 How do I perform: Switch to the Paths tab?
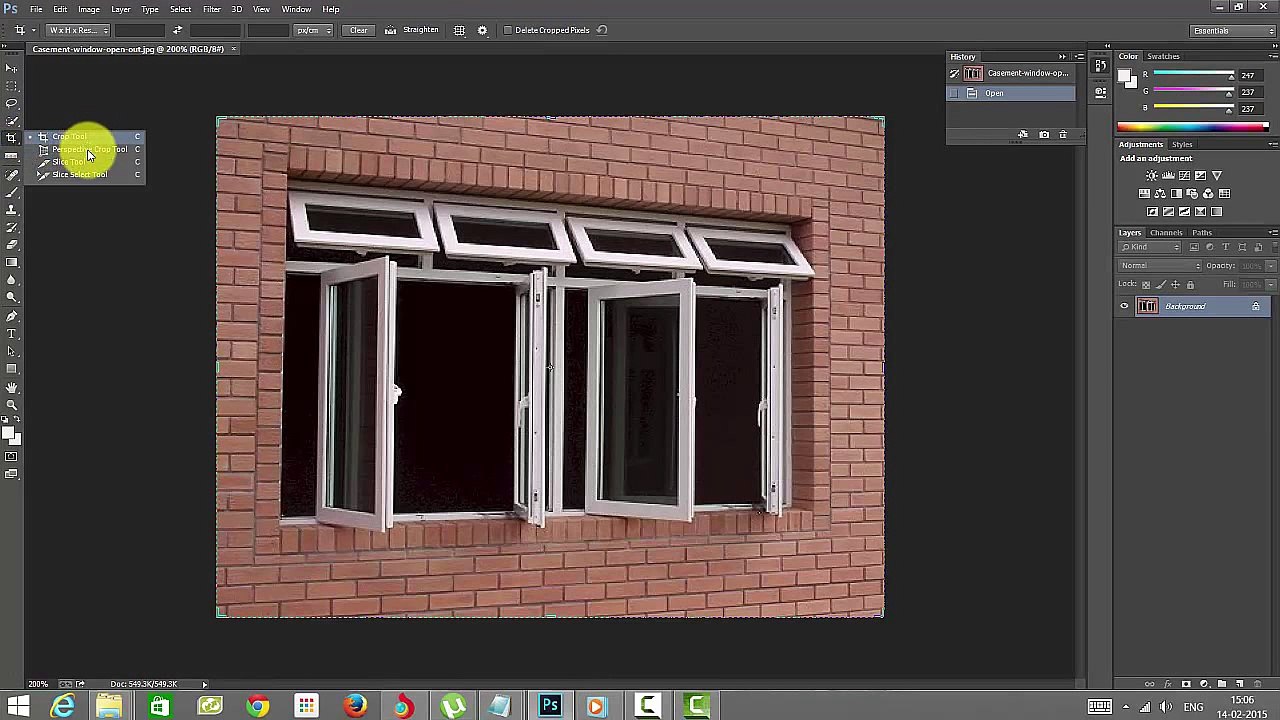point(1202,233)
